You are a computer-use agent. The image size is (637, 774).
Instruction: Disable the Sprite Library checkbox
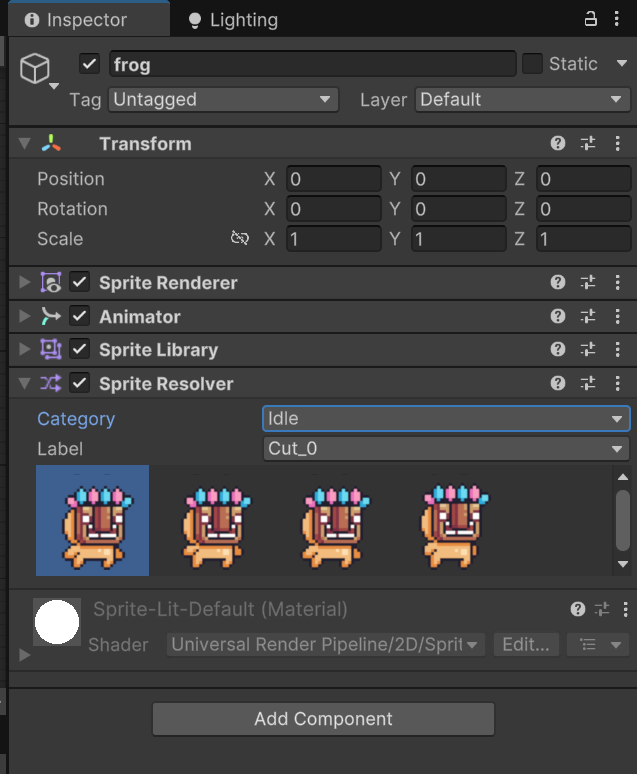coord(80,349)
